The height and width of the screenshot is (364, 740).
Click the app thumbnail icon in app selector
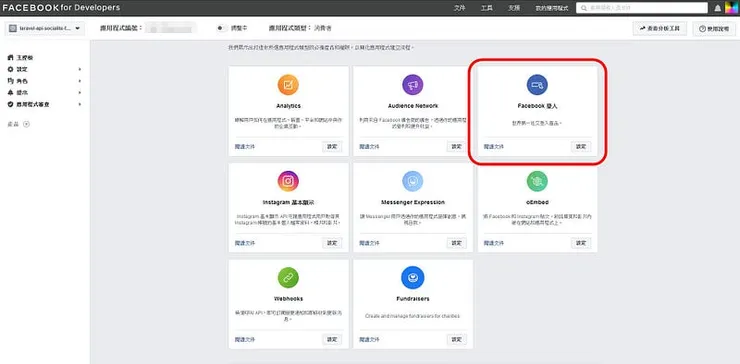(13, 28)
